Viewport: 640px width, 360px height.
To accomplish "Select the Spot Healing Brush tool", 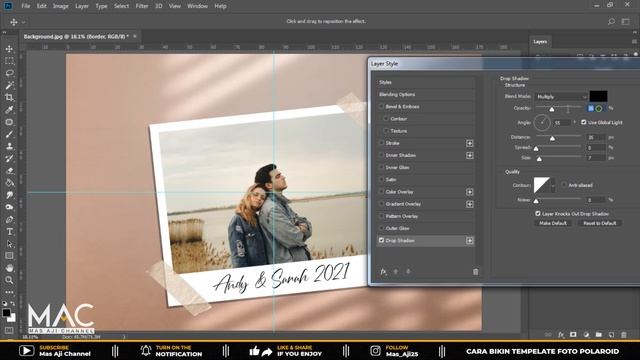I will click(9, 122).
